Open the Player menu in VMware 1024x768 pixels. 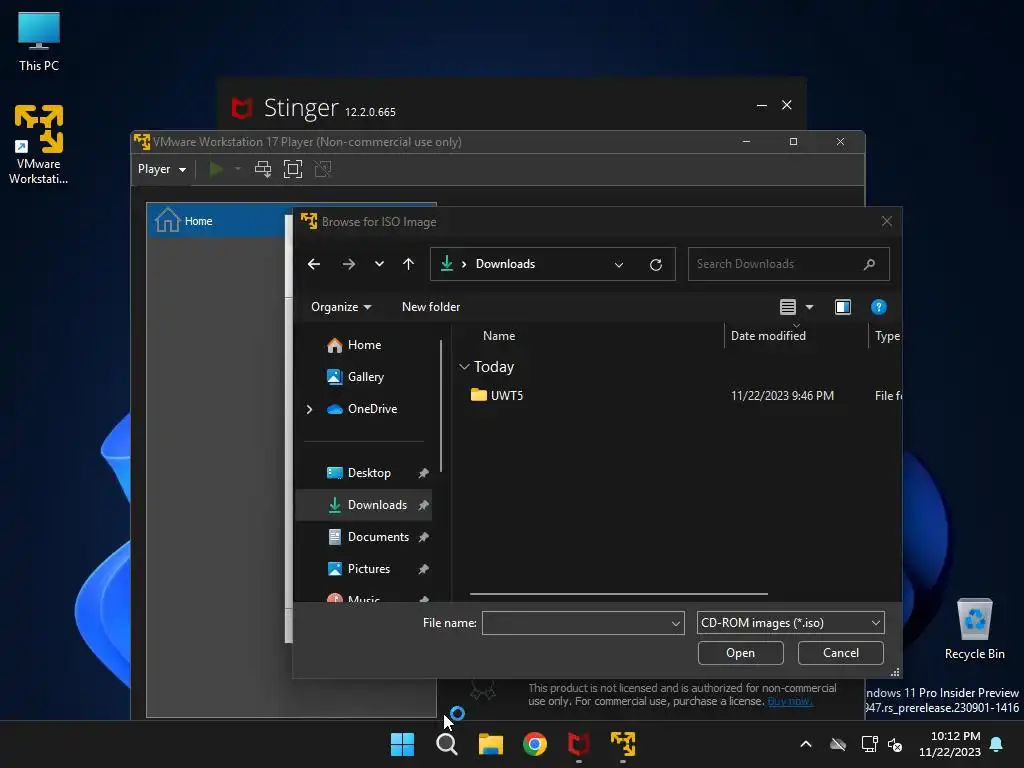tap(162, 169)
